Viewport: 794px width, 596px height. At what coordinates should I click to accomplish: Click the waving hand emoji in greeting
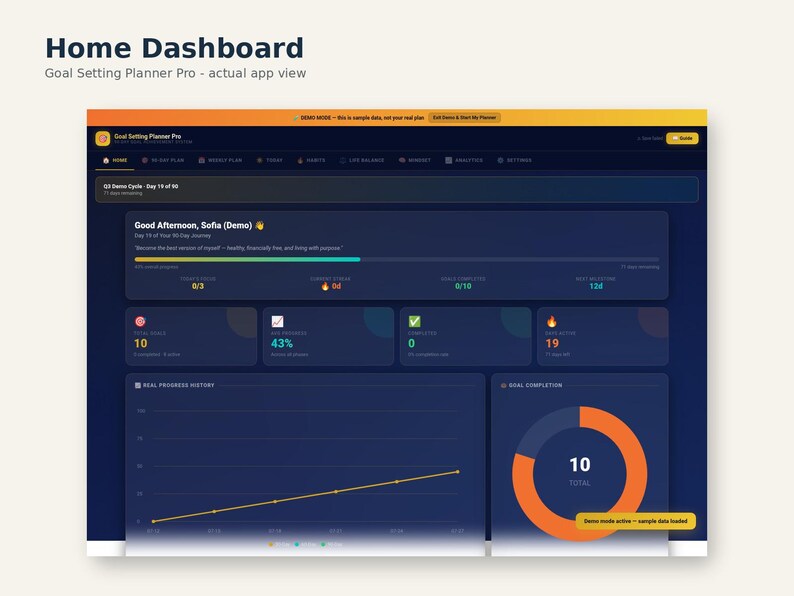point(260,225)
